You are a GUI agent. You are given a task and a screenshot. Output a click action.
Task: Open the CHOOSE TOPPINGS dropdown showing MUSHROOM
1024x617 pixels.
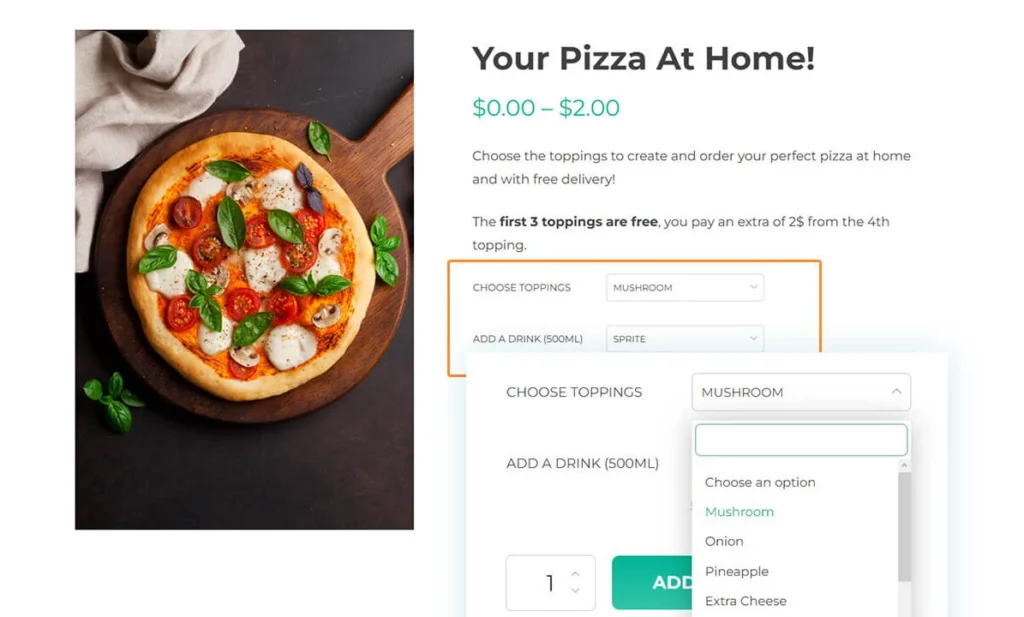click(x=684, y=287)
